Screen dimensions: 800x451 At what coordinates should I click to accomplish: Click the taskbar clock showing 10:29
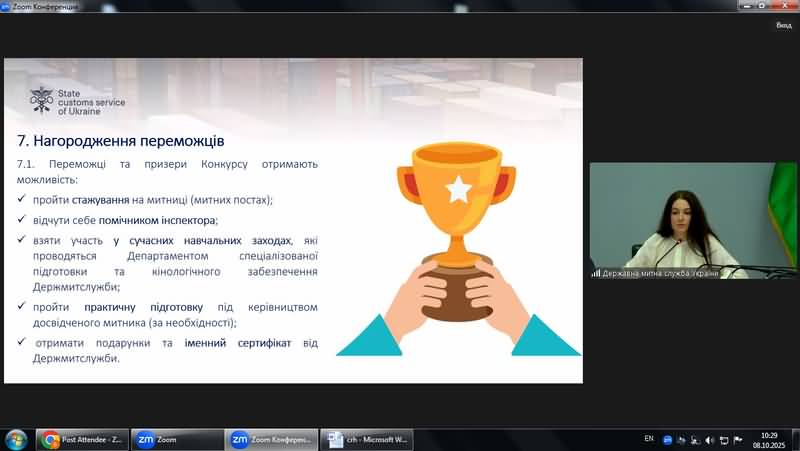point(768,439)
